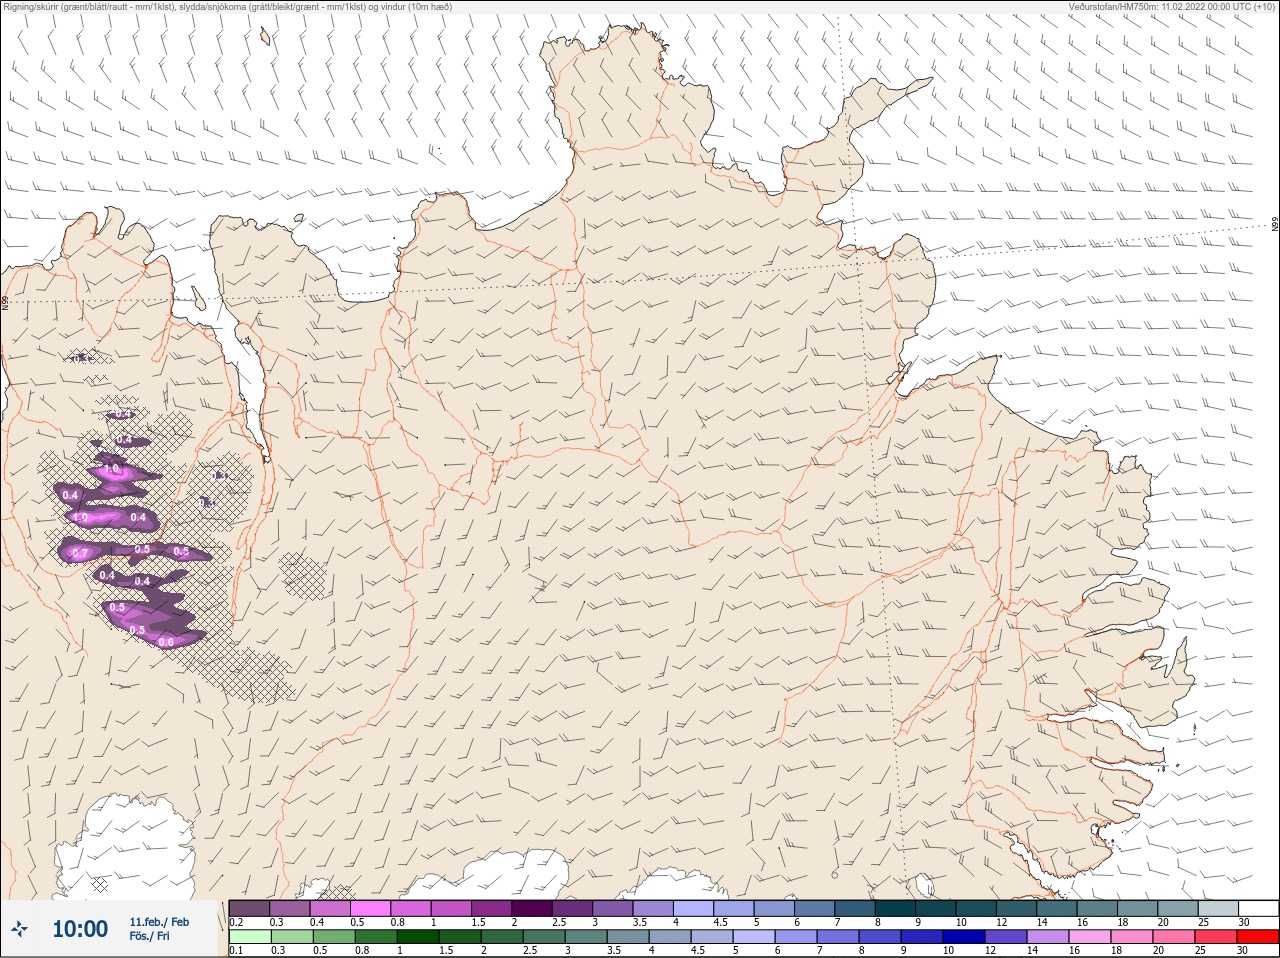Click the dark teal 9–10 snow legend swatch
This screenshot has width=1280, height=958.
coord(936,908)
